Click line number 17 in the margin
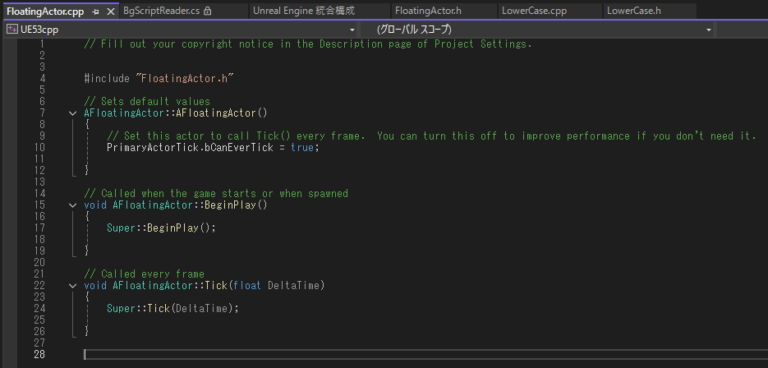 pyautogui.click(x=39, y=228)
